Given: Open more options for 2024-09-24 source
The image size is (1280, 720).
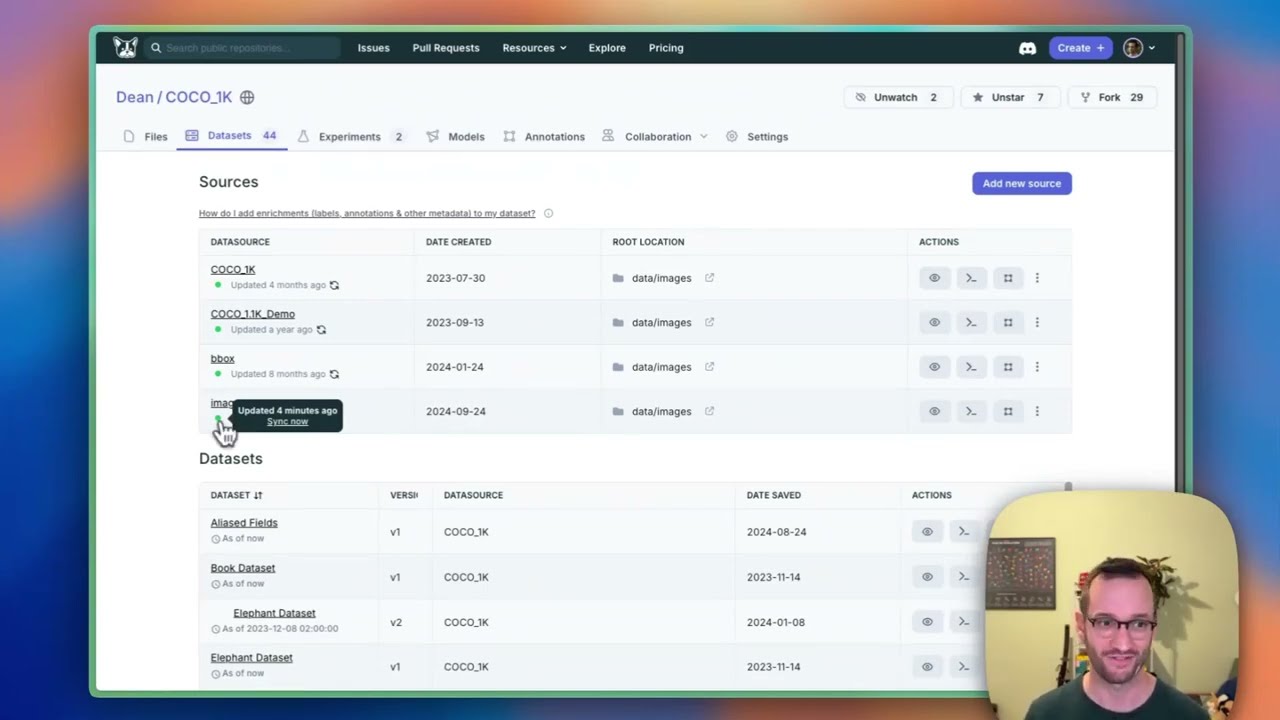Looking at the screenshot, I should pyautogui.click(x=1037, y=411).
